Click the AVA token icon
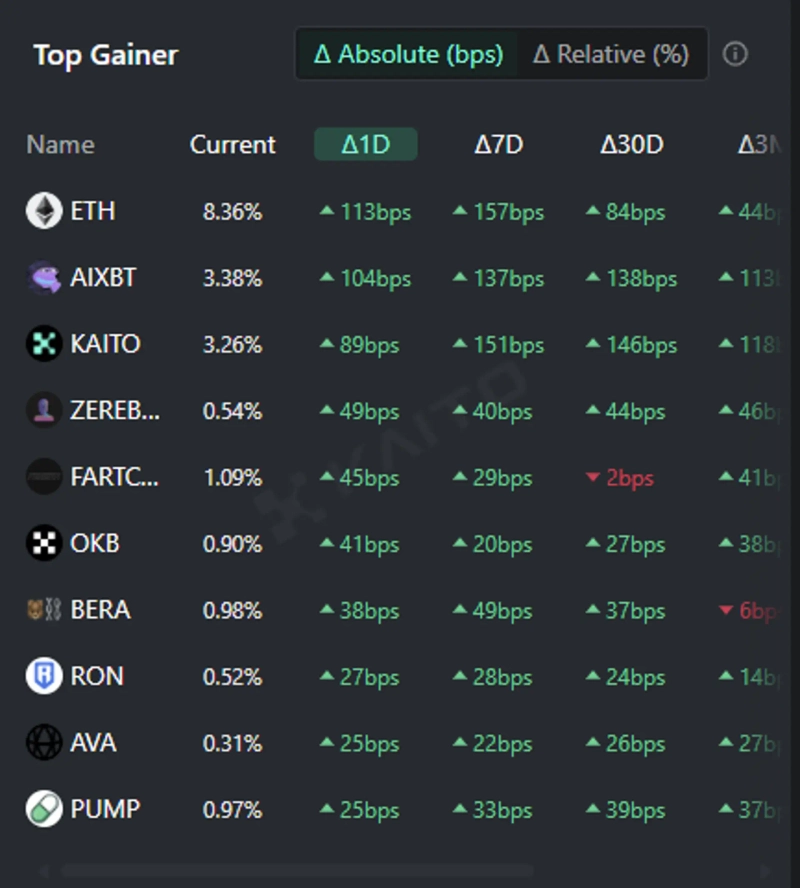Viewport: 800px width, 888px height. tap(44, 743)
